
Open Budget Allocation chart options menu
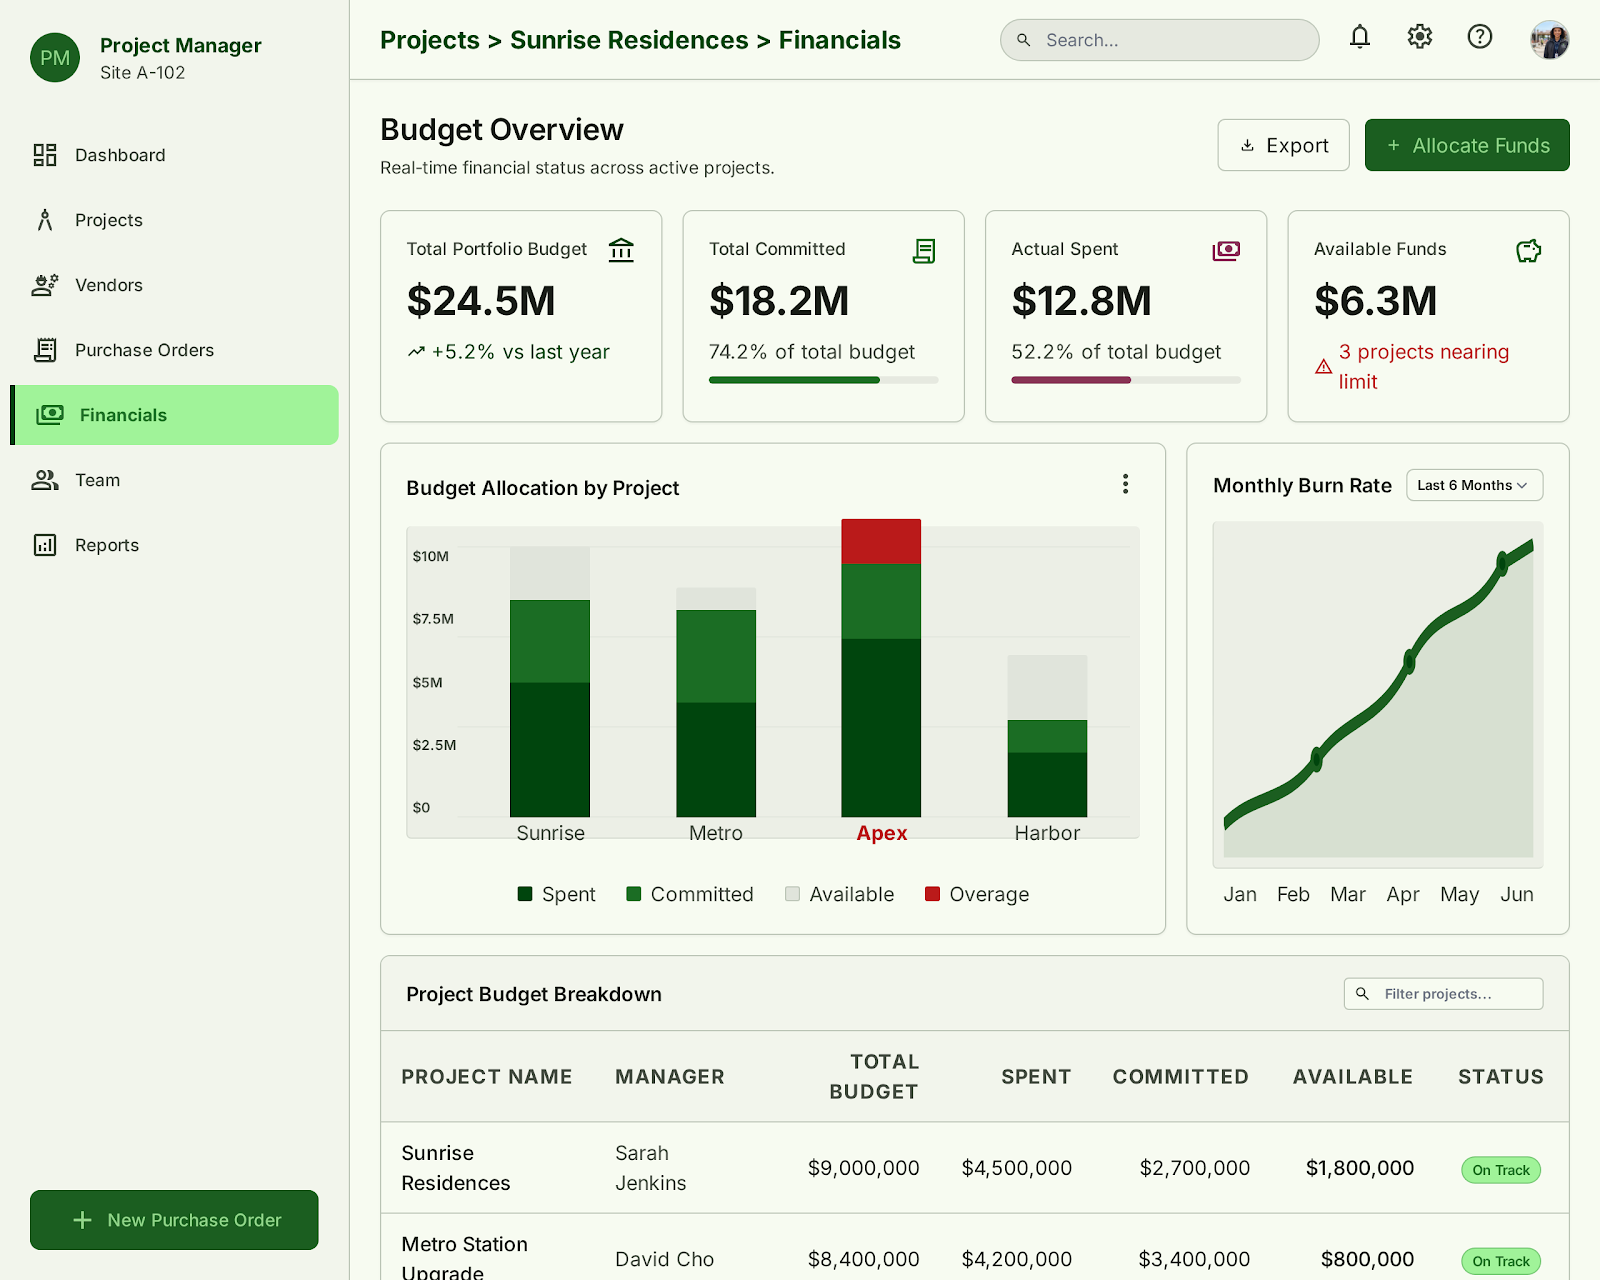(x=1126, y=484)
